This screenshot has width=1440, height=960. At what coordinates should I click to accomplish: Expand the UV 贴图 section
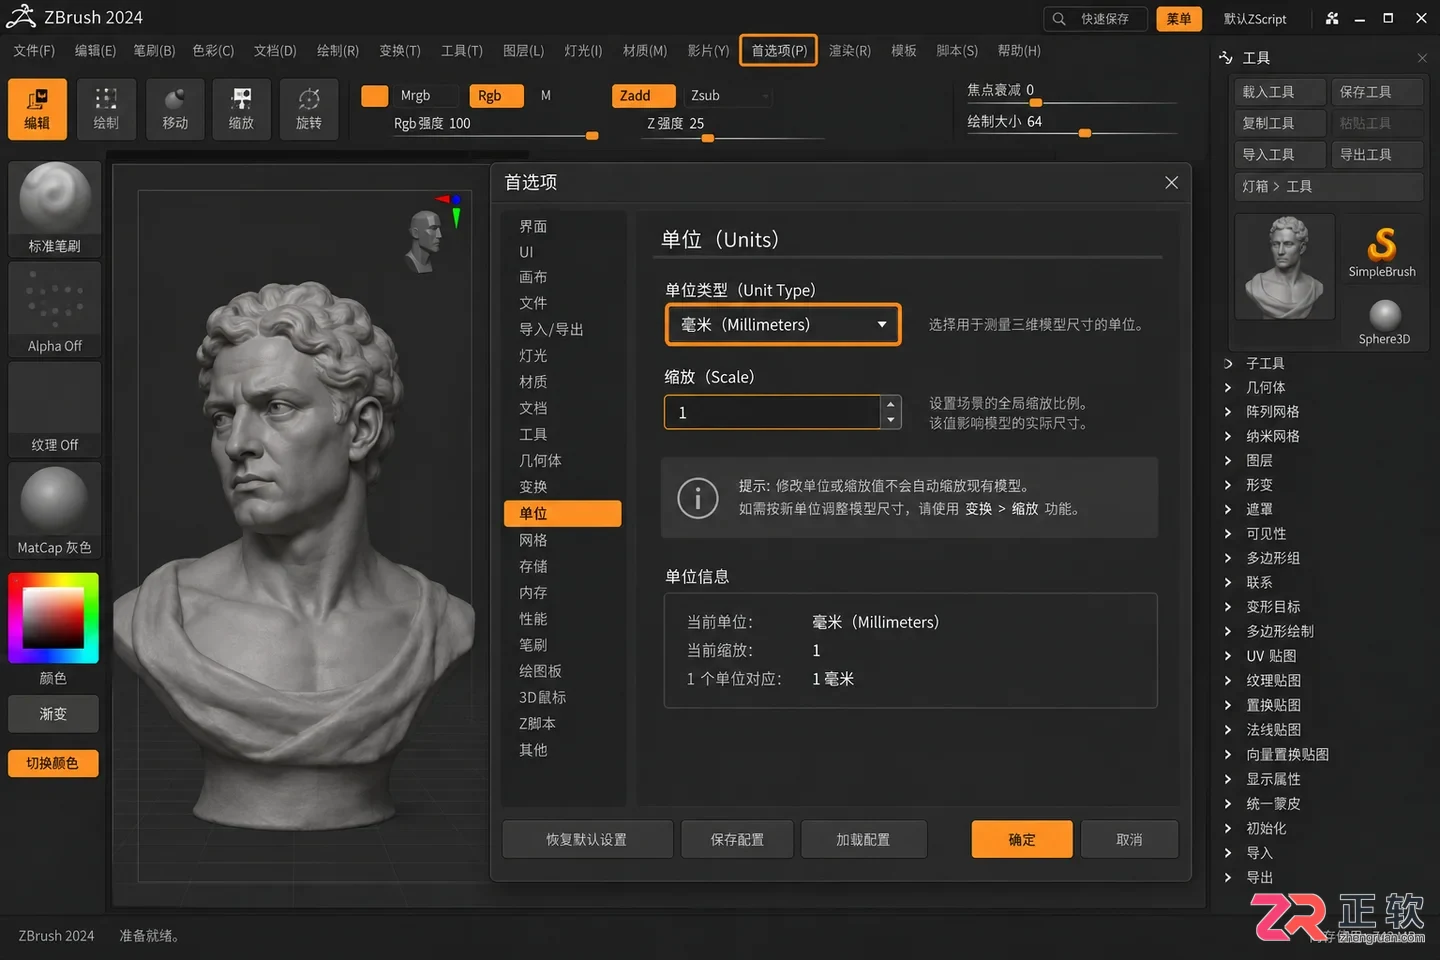tap(1270, 656)
